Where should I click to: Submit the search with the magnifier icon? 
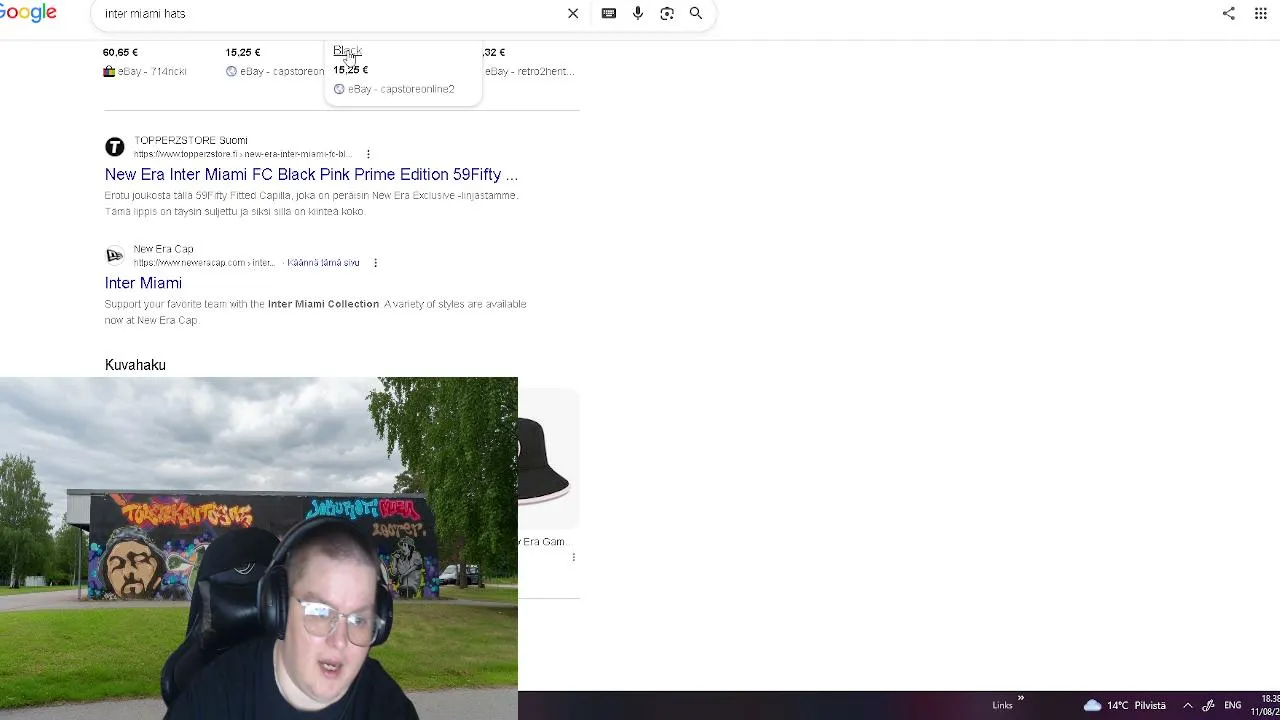[x=696, y=14]
